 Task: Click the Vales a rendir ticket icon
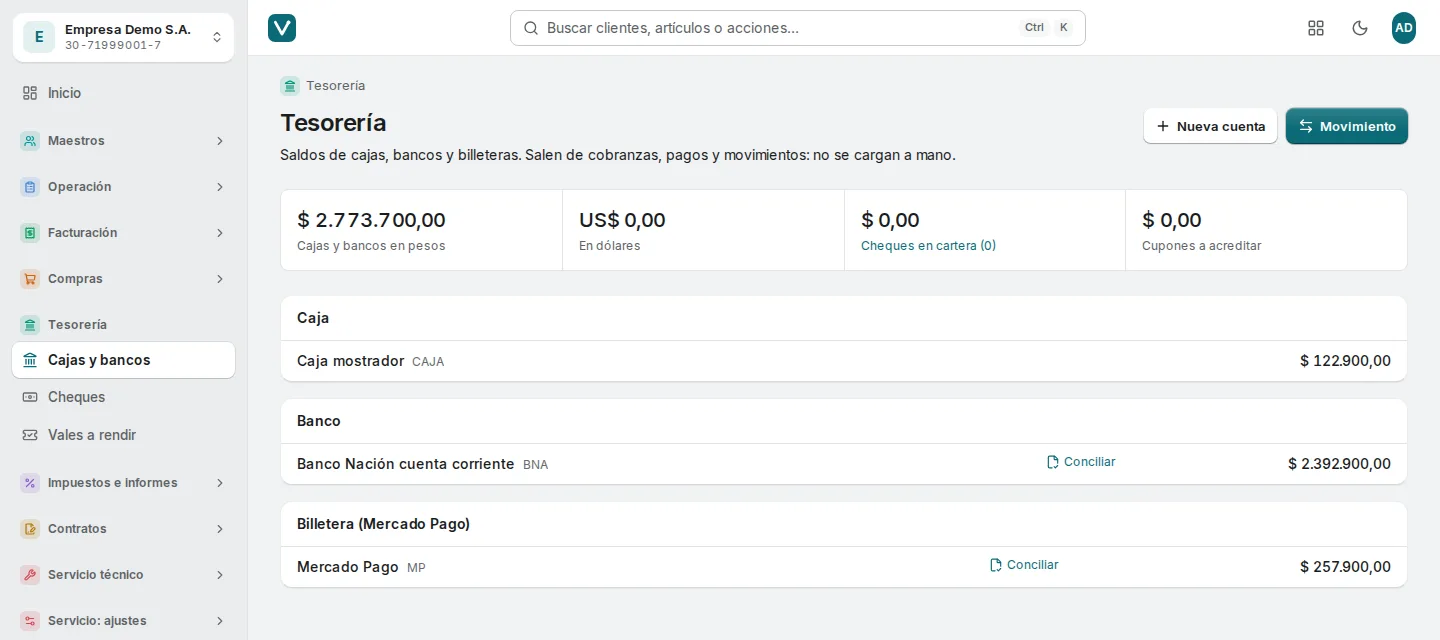click(30, 435)
